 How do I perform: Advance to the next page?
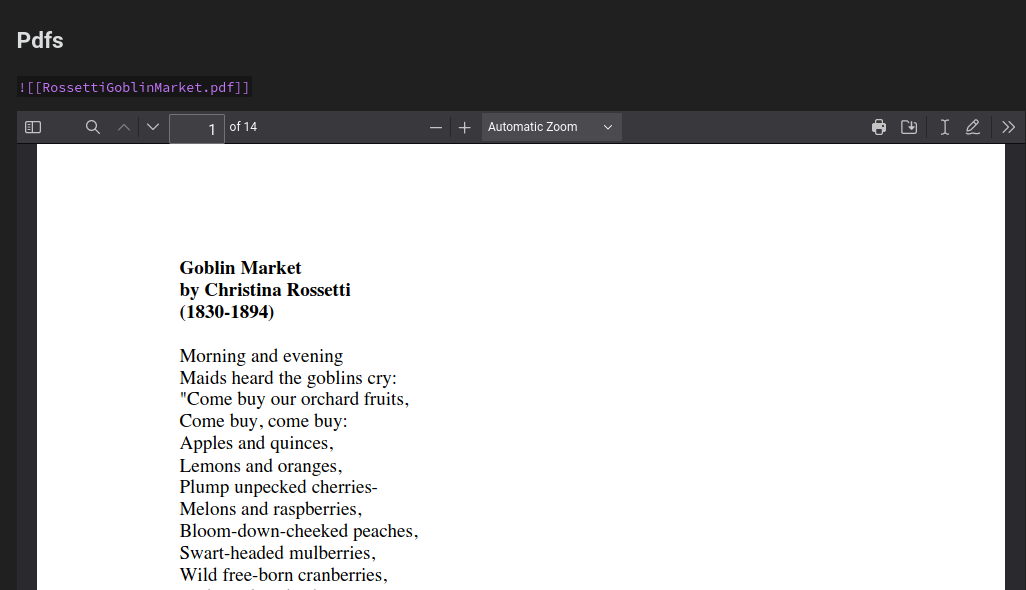click(x=152, y=127)
